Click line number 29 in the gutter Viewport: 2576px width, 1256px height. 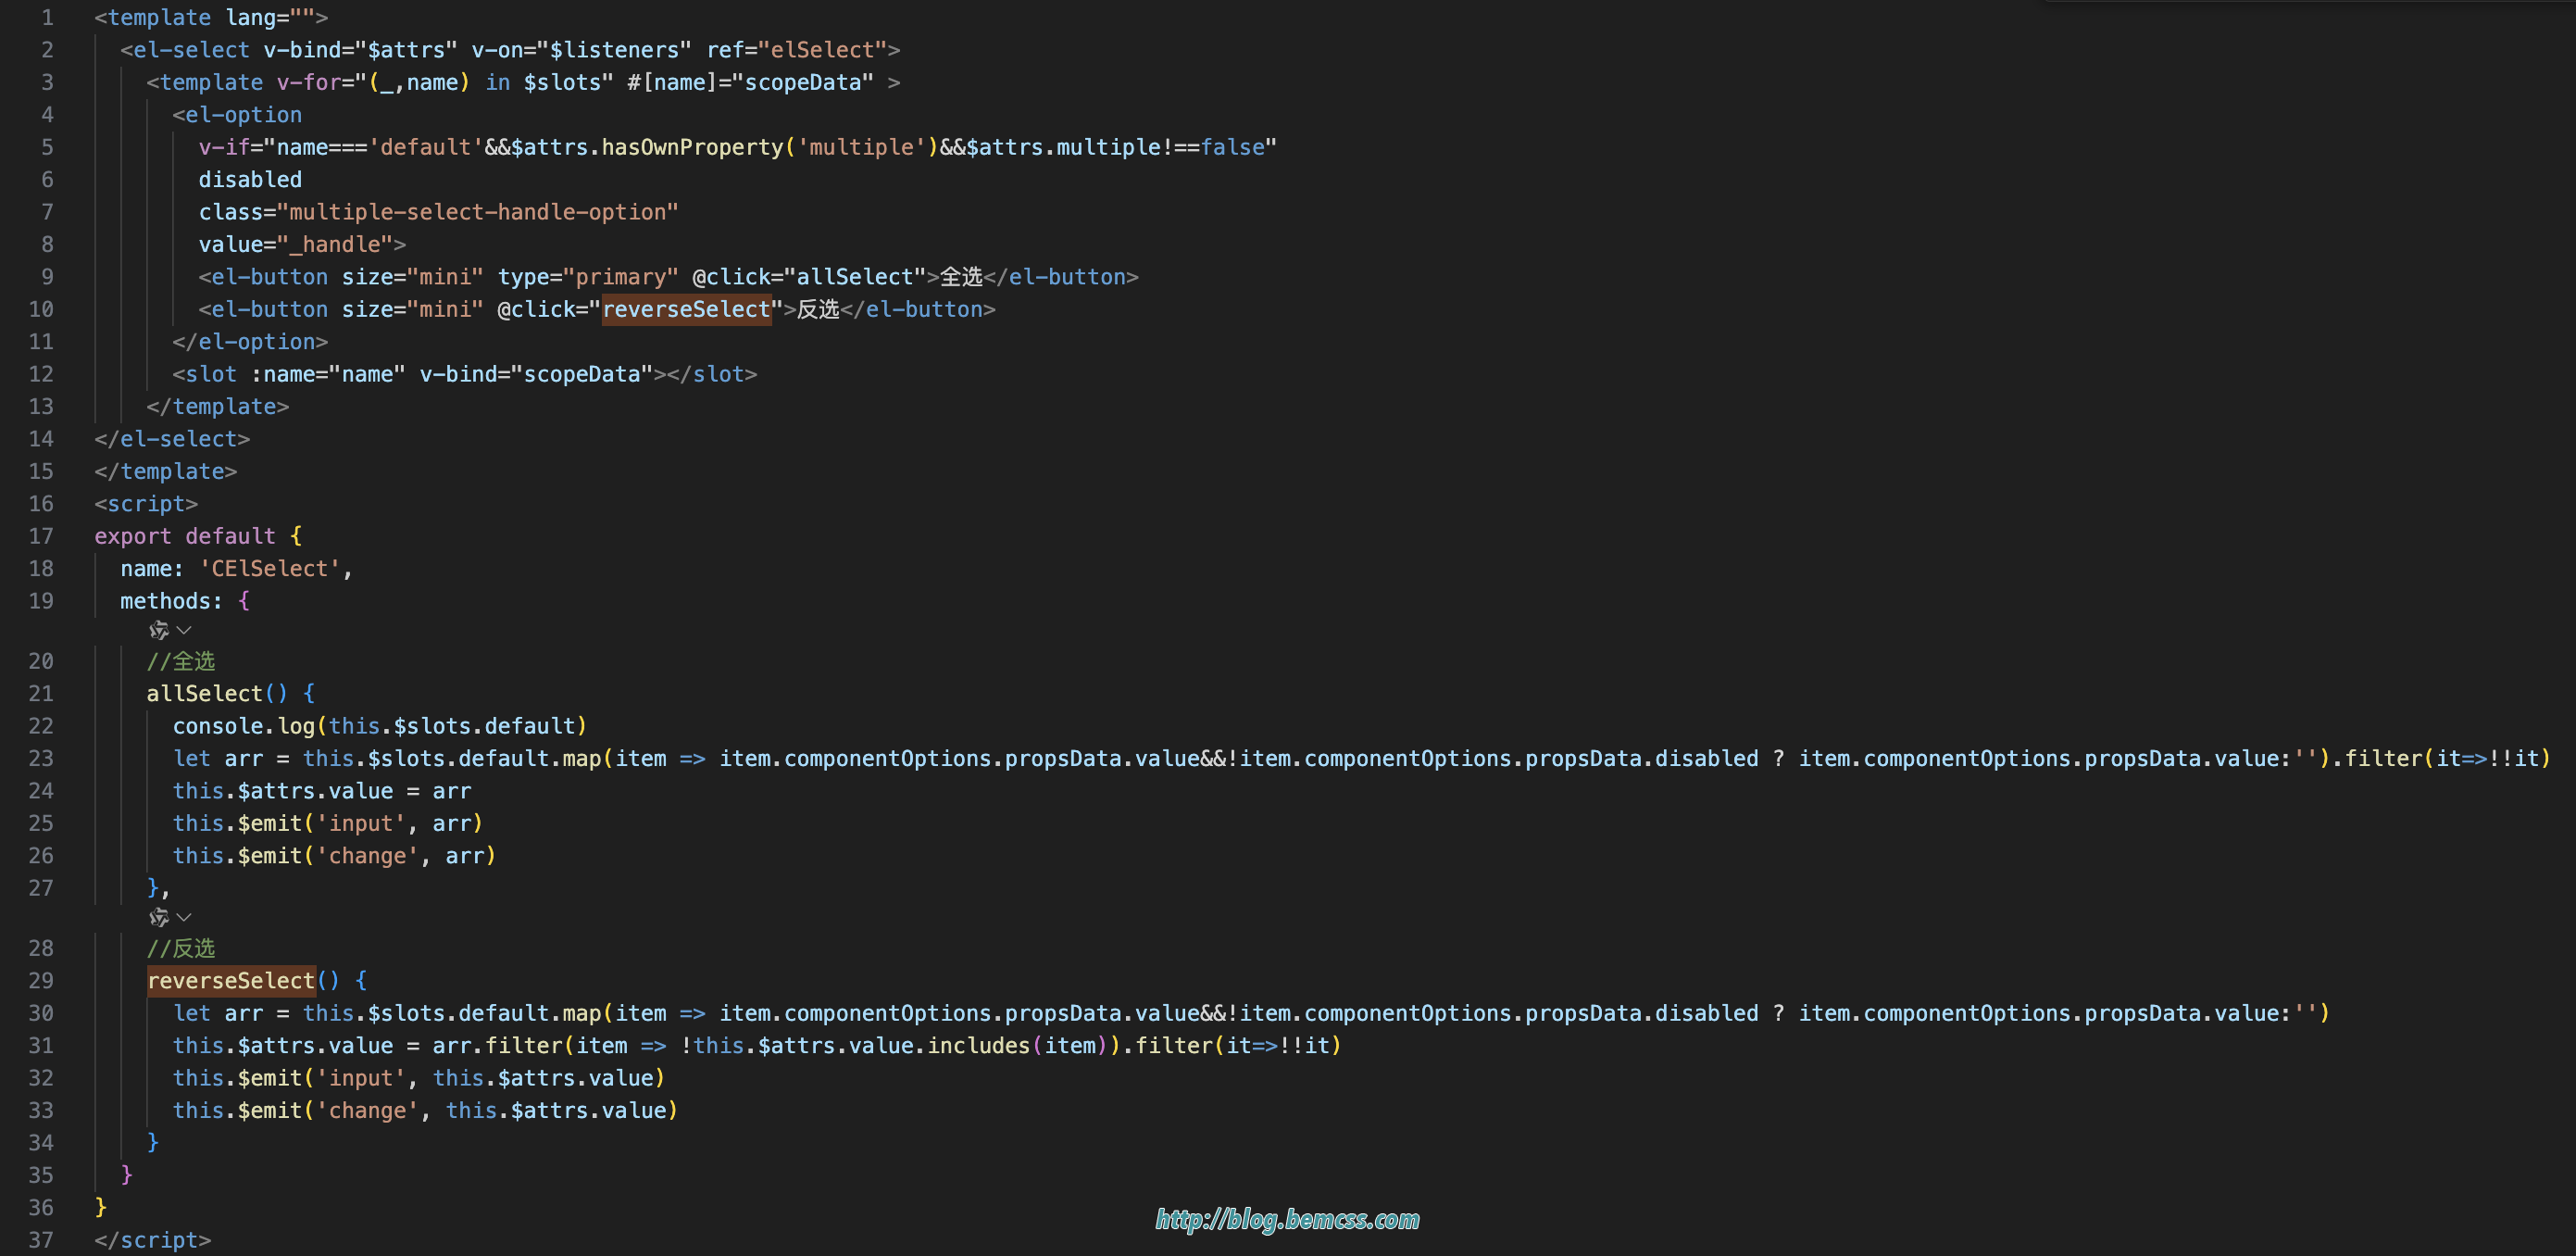pyautogui.click(x=41, y=980)
